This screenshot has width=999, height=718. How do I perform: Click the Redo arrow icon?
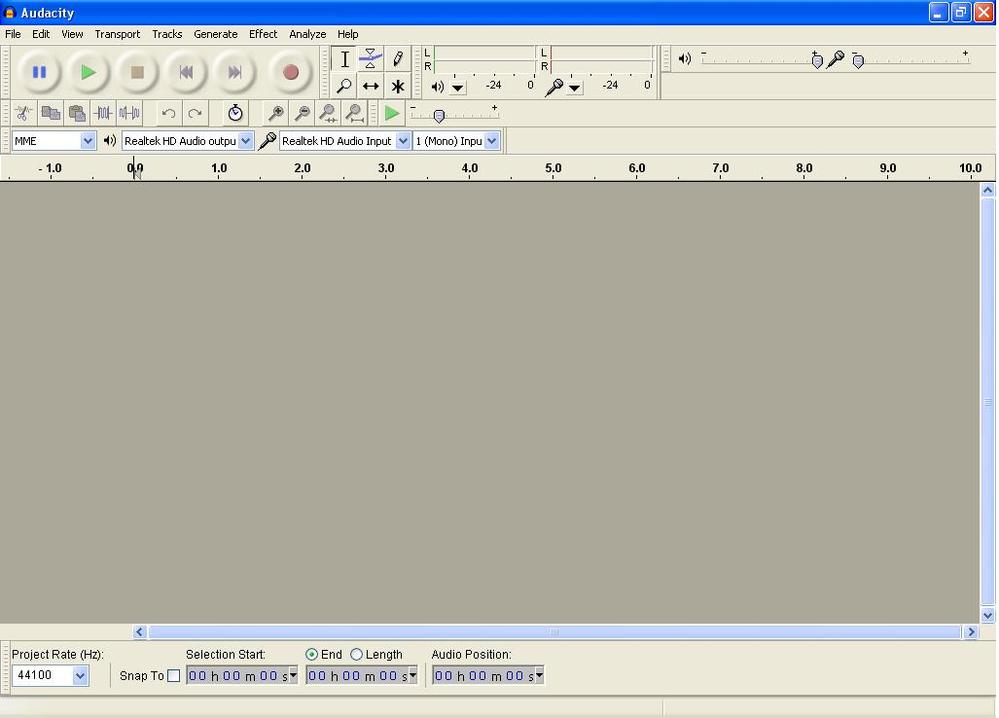pyautogui.click(x=195, y=113)
